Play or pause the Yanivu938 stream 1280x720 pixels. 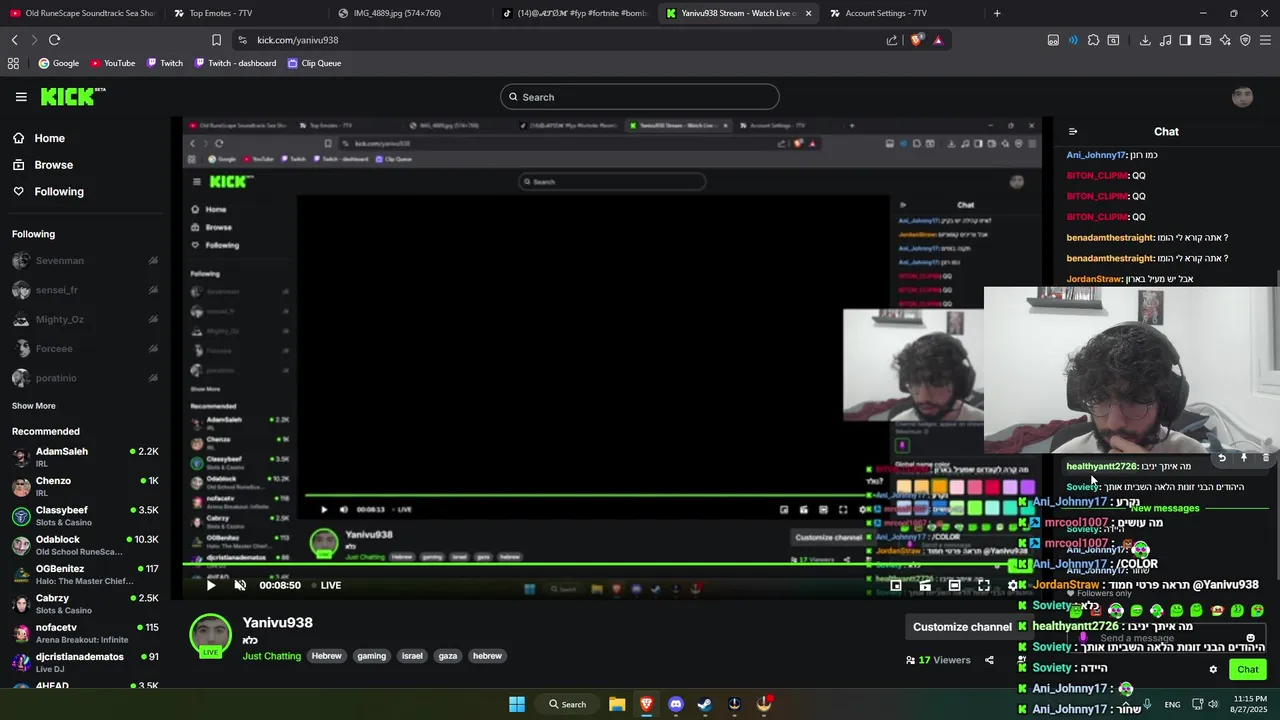(x=211, y=585)
